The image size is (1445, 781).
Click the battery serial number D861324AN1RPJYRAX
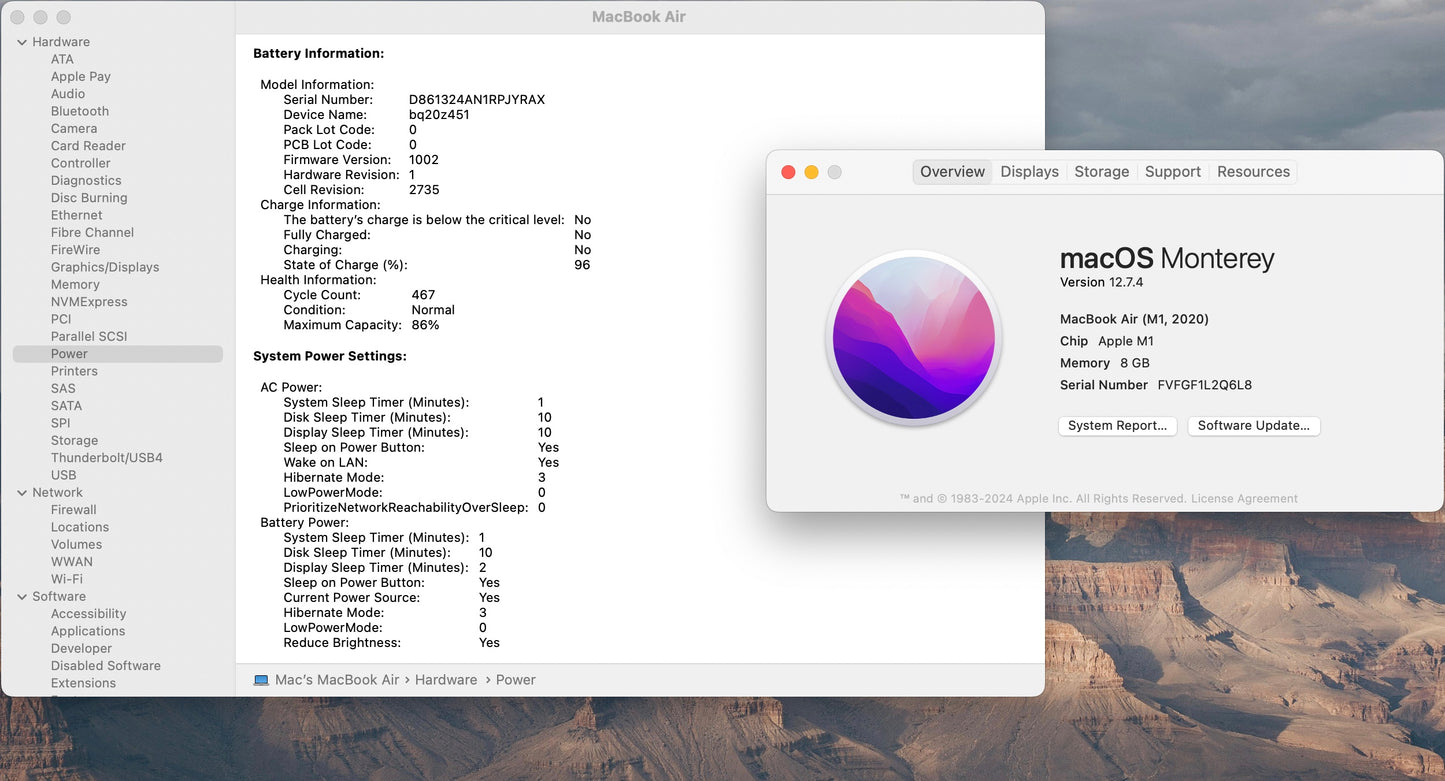tap(477, 100)
